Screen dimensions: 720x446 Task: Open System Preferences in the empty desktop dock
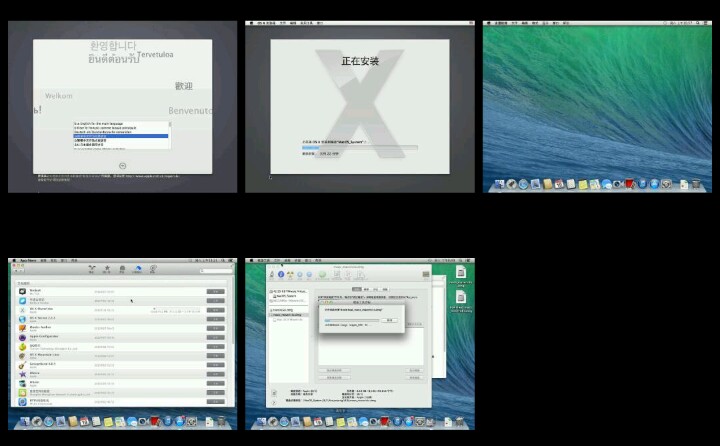666,184
